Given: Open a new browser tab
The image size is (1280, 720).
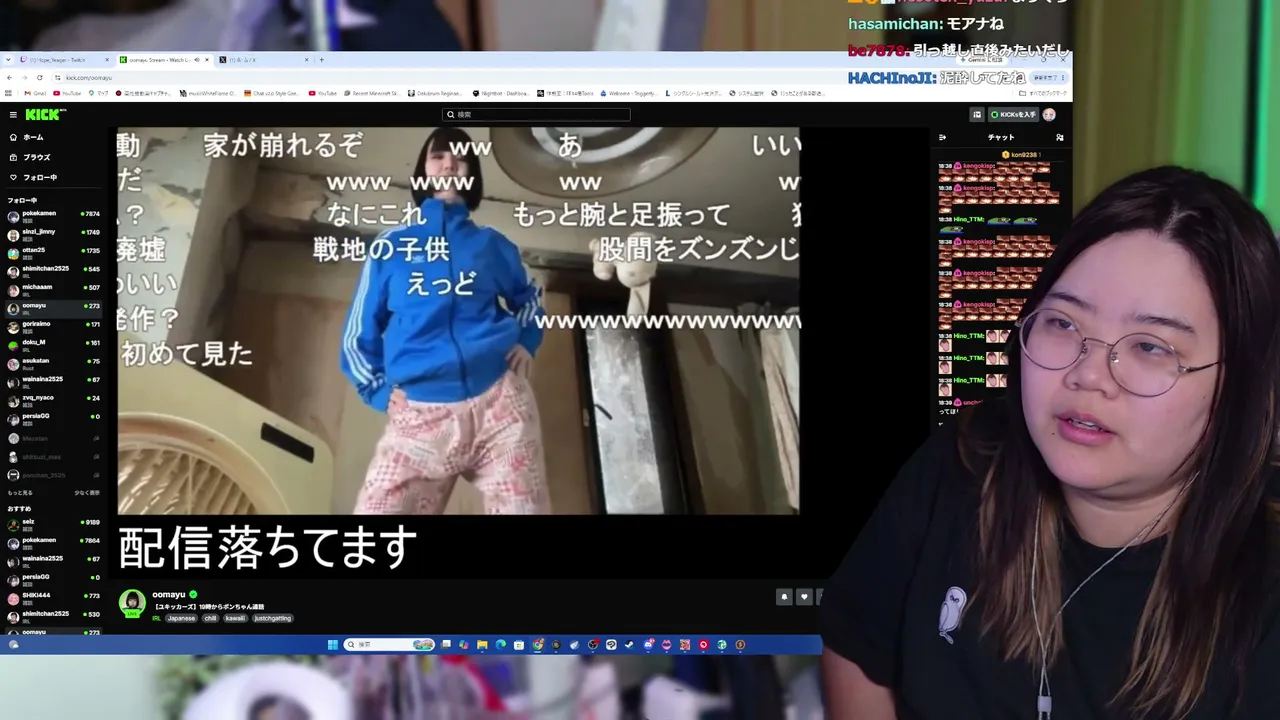Looking at the screenshot, I should (x=322, y=60).
